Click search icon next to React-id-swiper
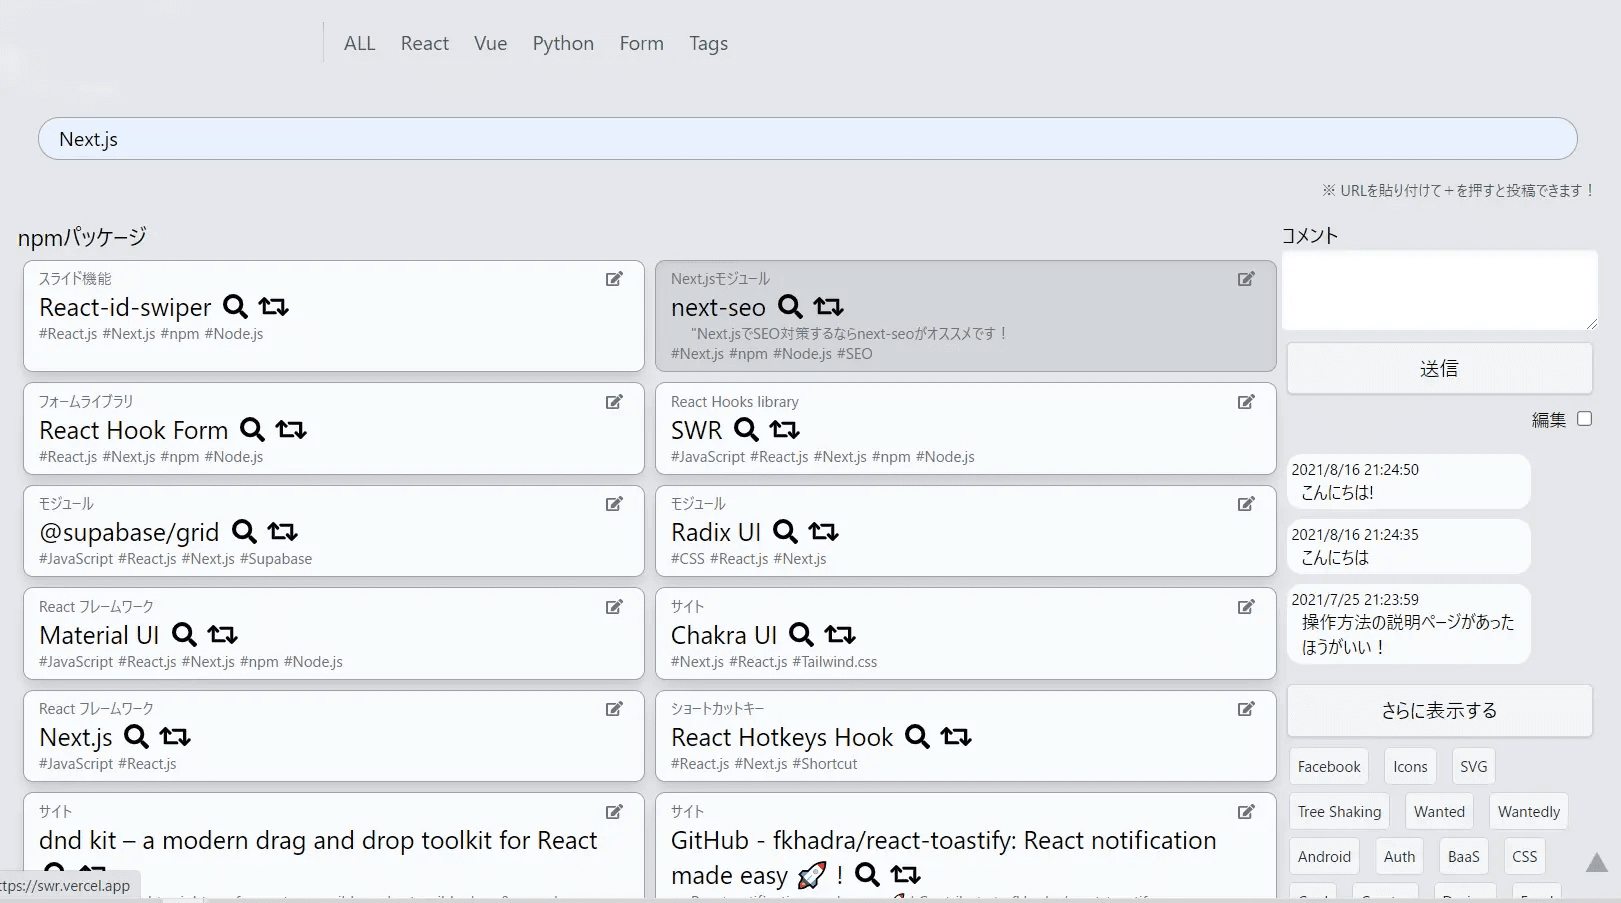Screen dimensions: 1621x903 pyautogui.click(x=235, y=307)
